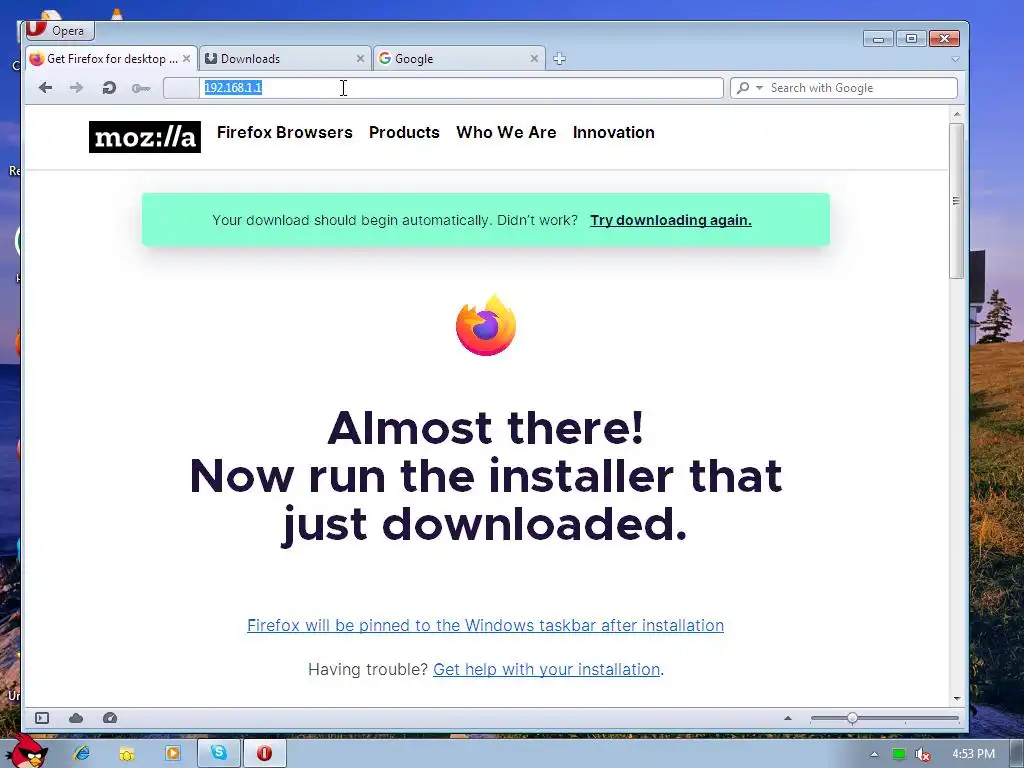Open Get help with your installation link

(547, 669)
